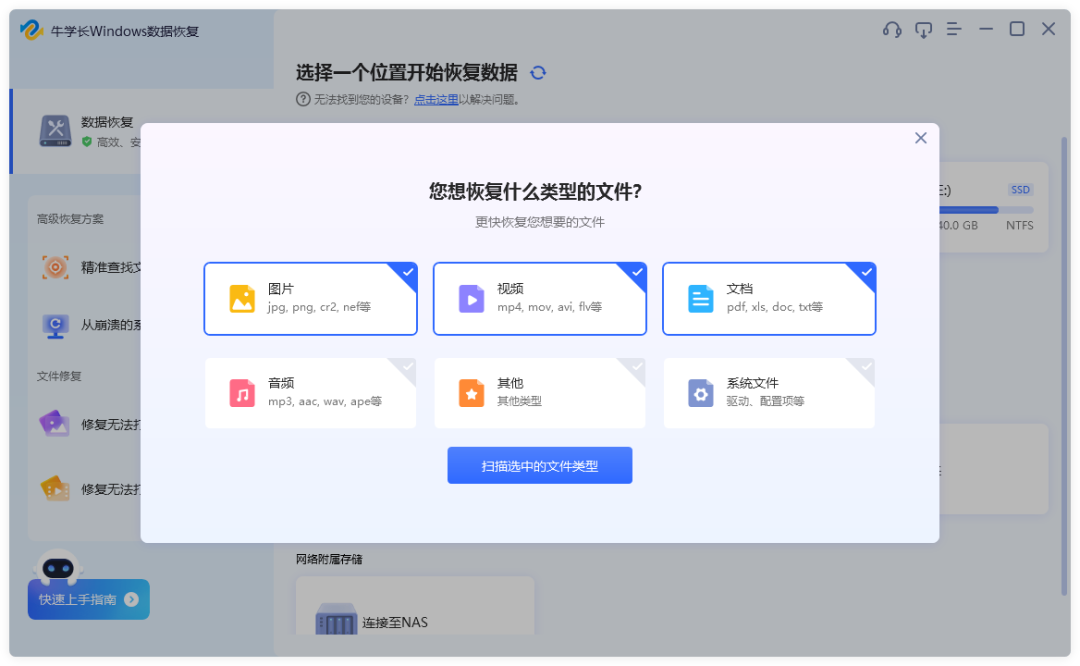Viewport: 1080px width, 666px height.
Task: Click the orange video repair icon
Action: click(x=55, y=488)
